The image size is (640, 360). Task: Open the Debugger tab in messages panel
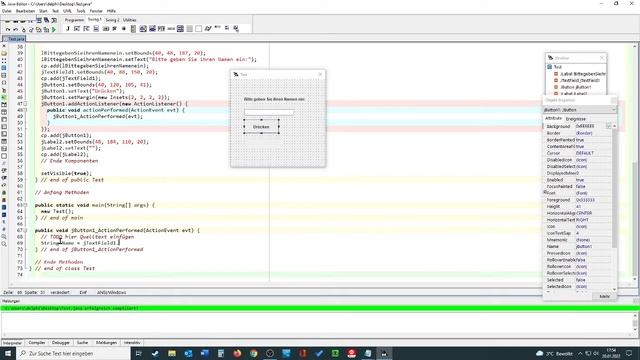point(61,343)
